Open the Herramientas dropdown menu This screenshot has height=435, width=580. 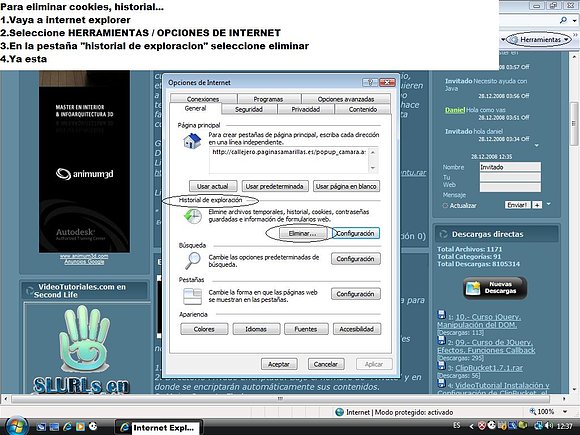click(x=540, y=39)
